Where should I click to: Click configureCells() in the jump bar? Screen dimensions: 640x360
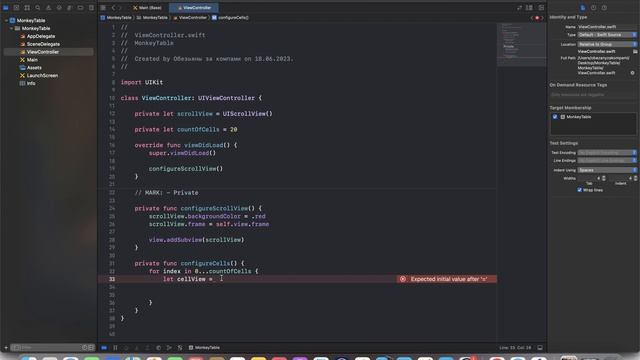(x=230, y=18)
